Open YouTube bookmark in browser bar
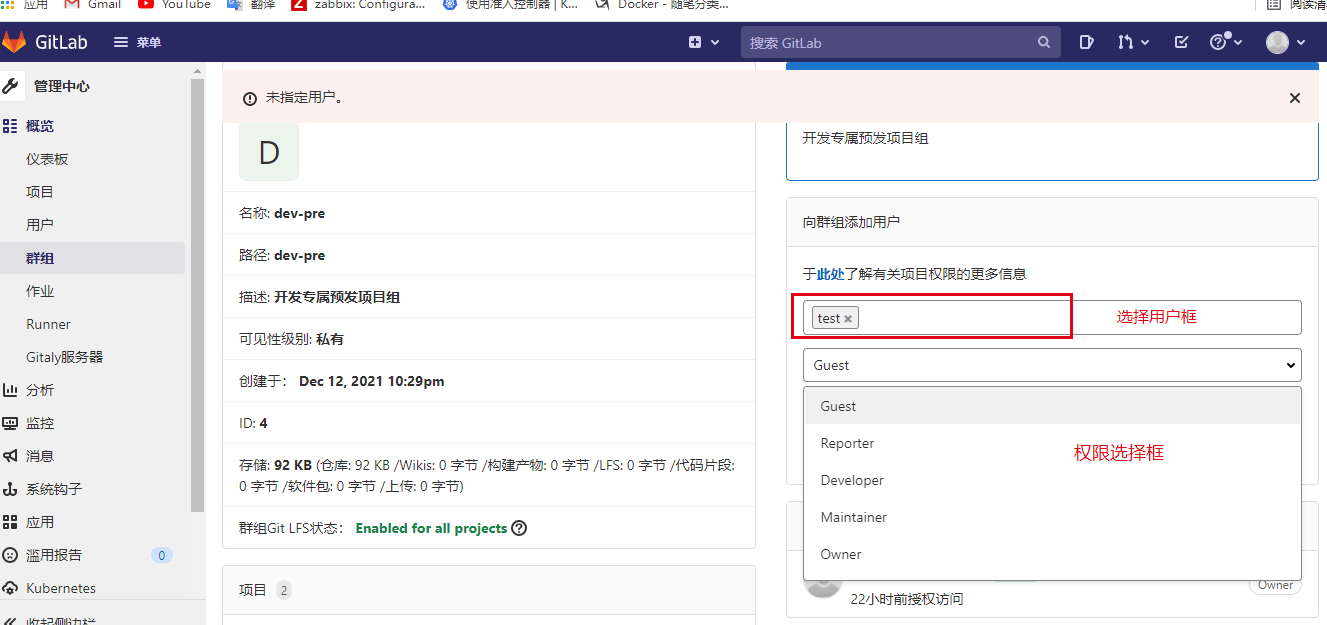 click(174, 5)
